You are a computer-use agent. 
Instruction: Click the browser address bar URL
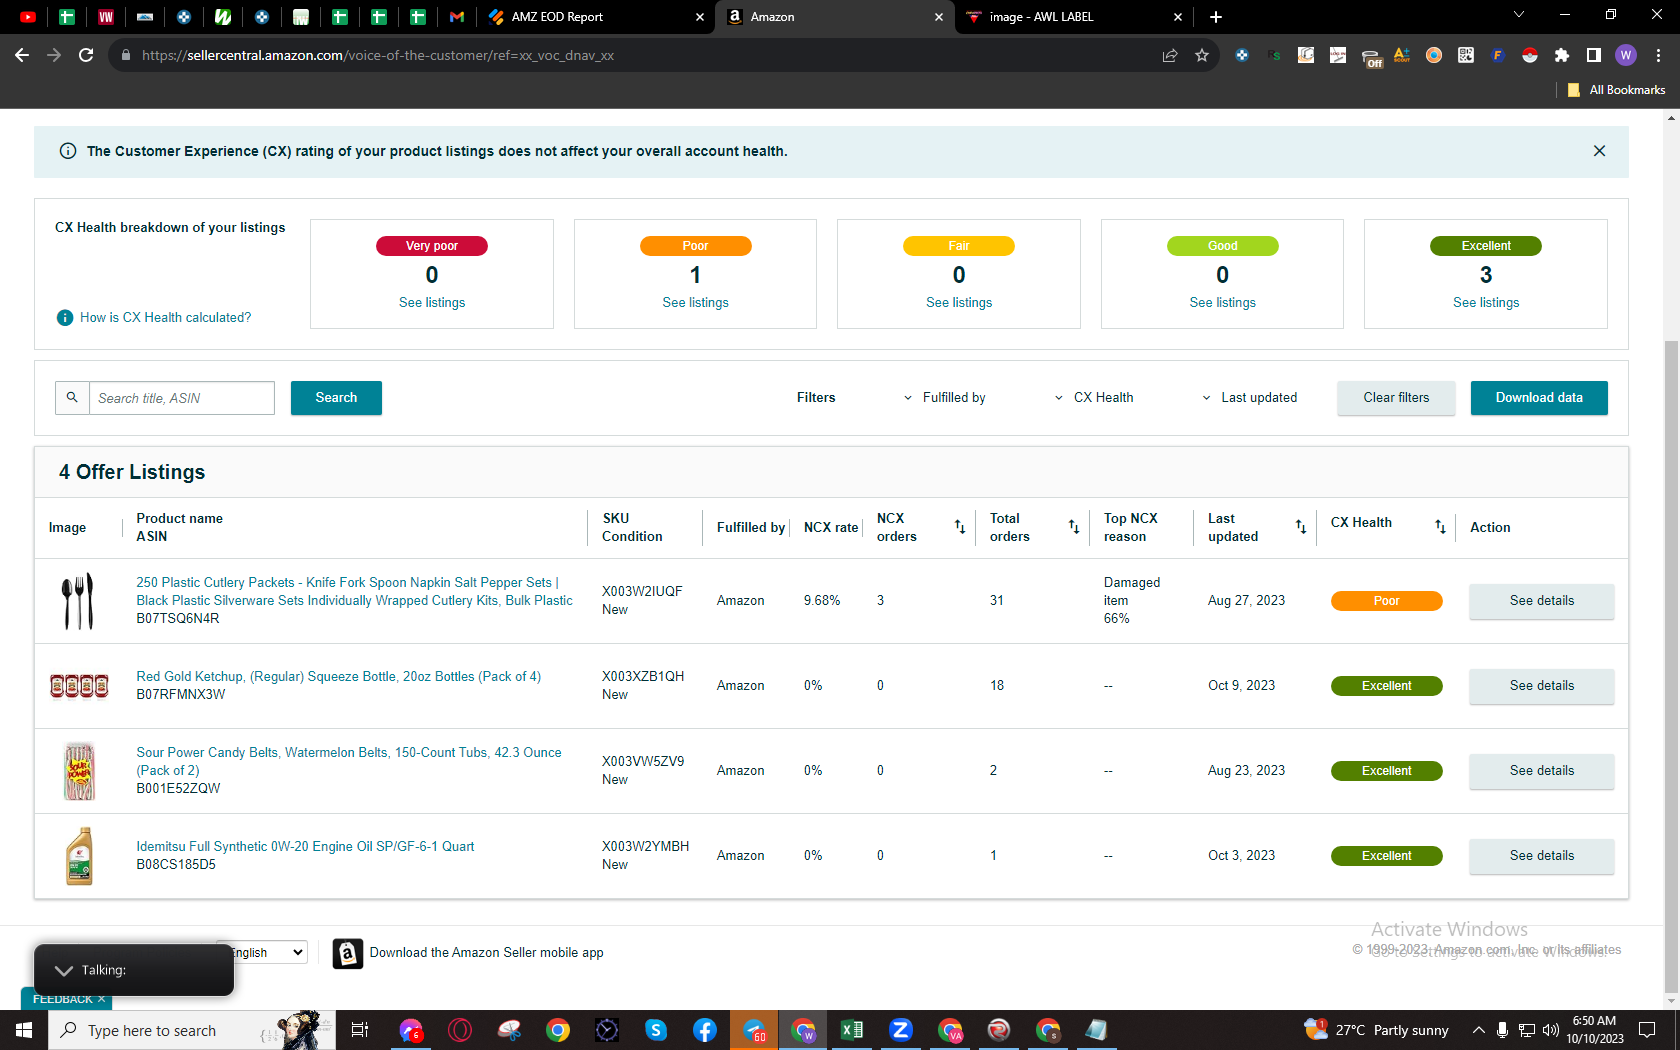coord(378,55)
